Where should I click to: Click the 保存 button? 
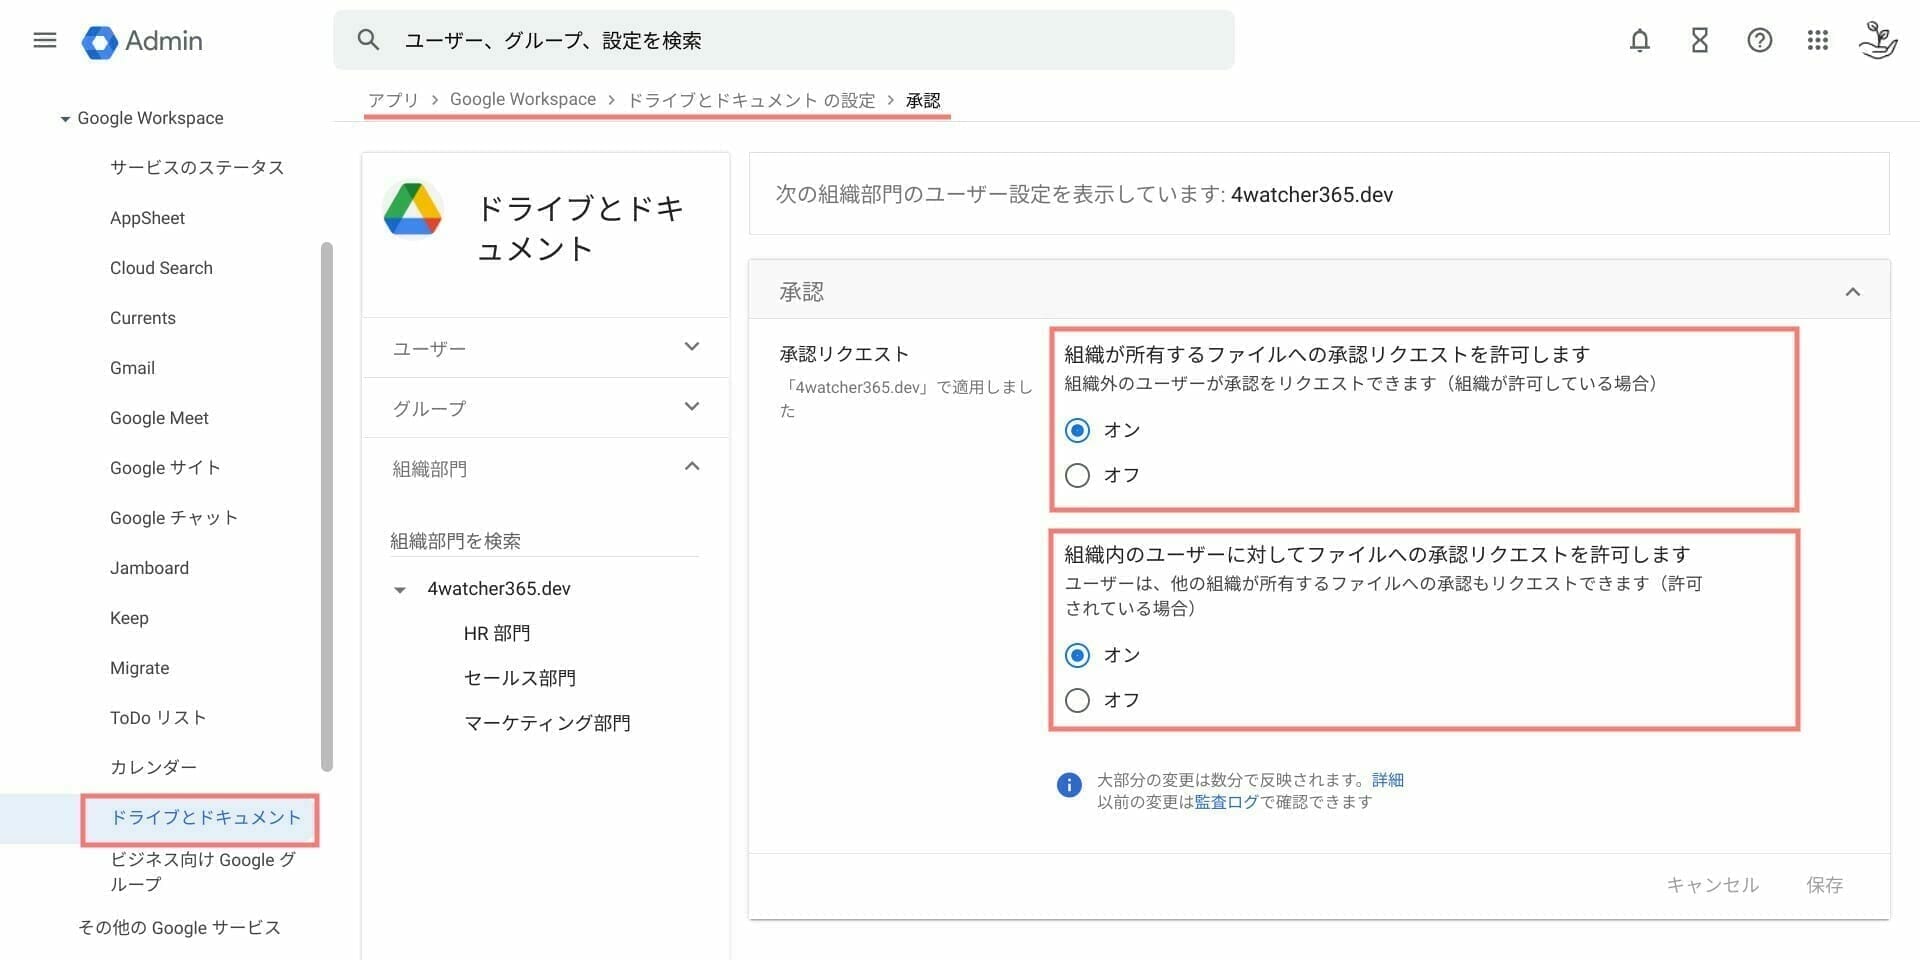[x=1825, y=885]
